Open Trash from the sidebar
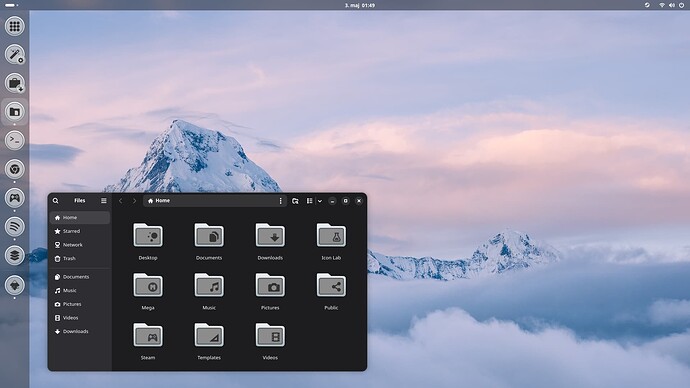690x388 pixels. 80,259
